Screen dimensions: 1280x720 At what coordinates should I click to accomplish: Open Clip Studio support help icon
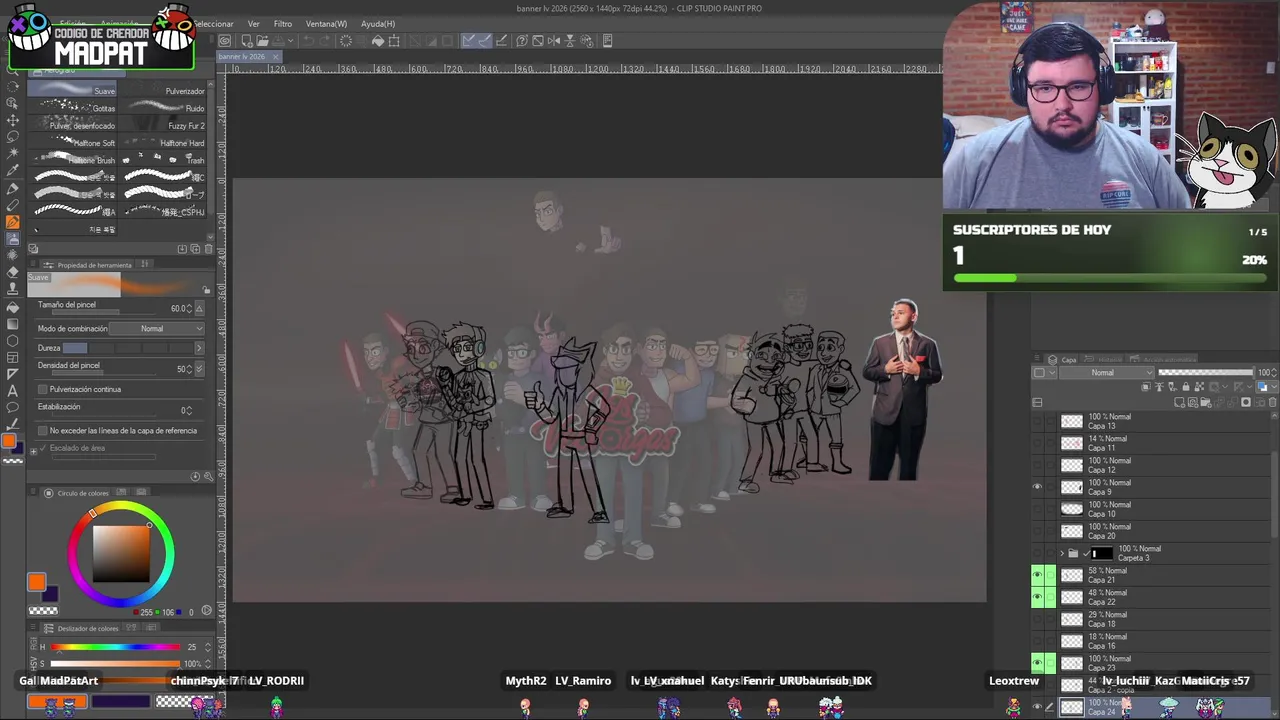coord(522,41)
